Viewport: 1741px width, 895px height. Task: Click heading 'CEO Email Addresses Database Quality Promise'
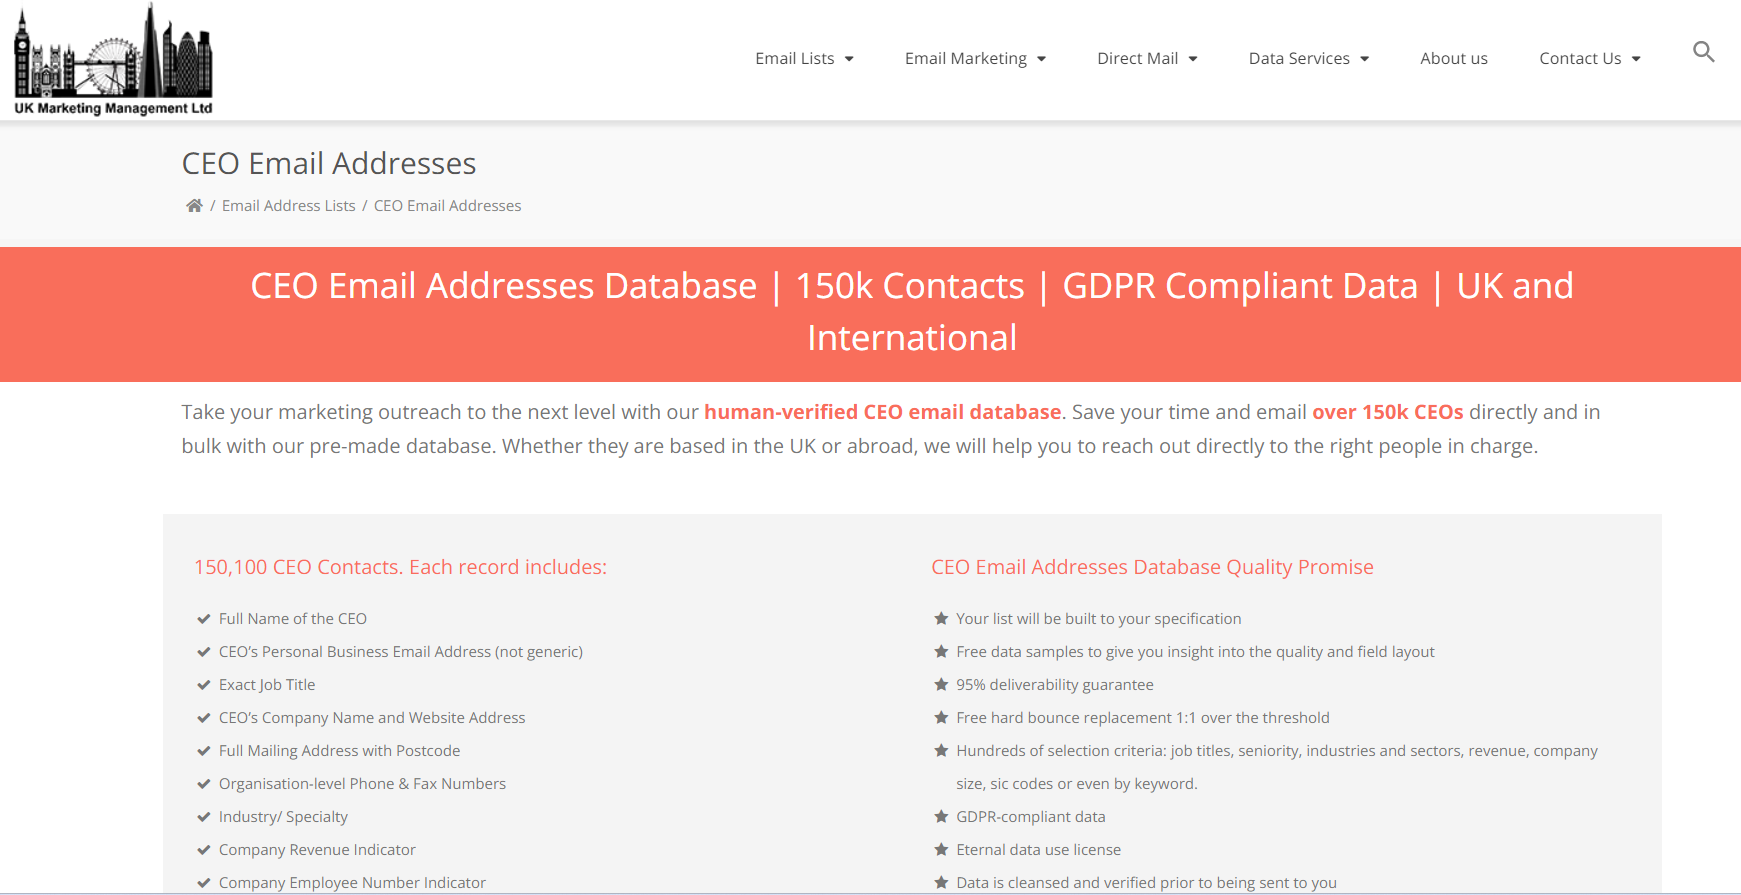(1152, 567)
